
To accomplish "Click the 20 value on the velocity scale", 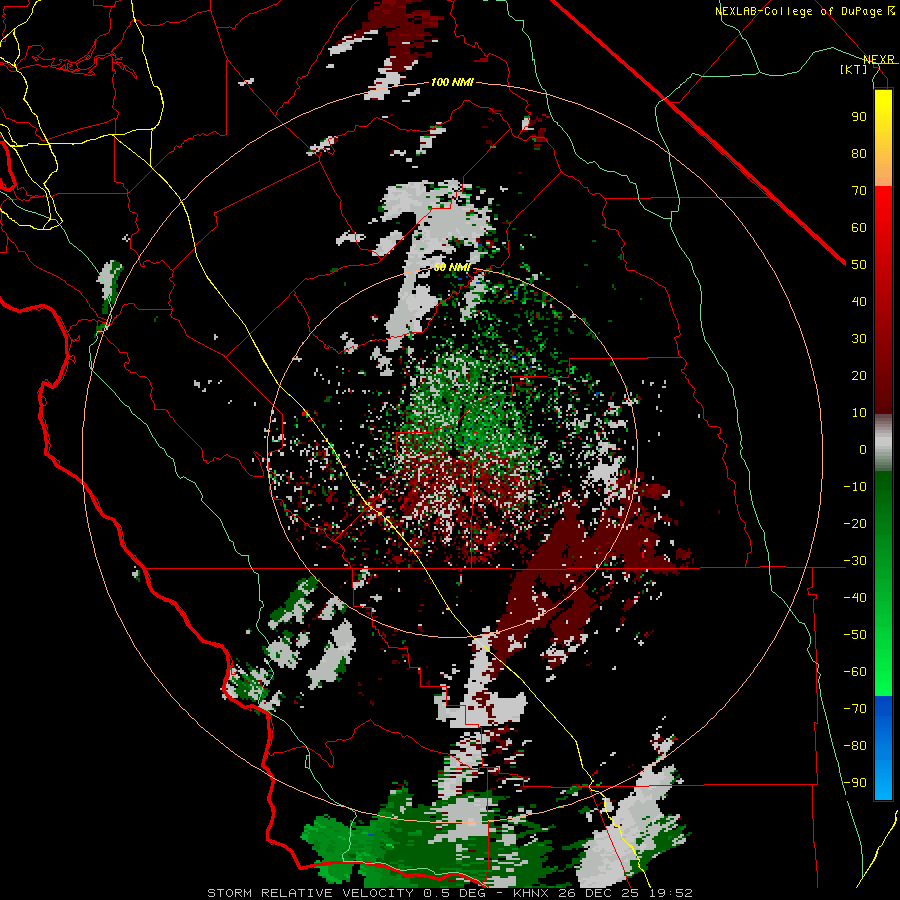I will tap(859, 375).
